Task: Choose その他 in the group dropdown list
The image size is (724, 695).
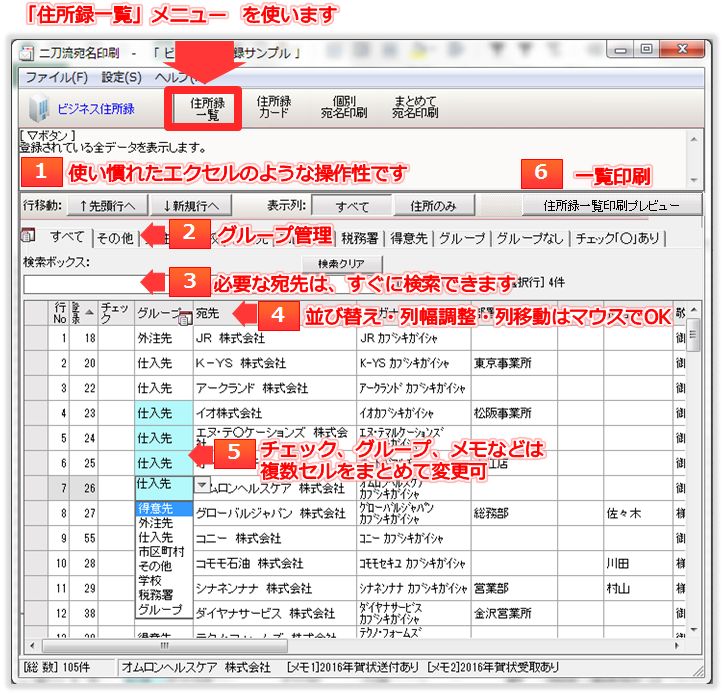Action: 164,566
